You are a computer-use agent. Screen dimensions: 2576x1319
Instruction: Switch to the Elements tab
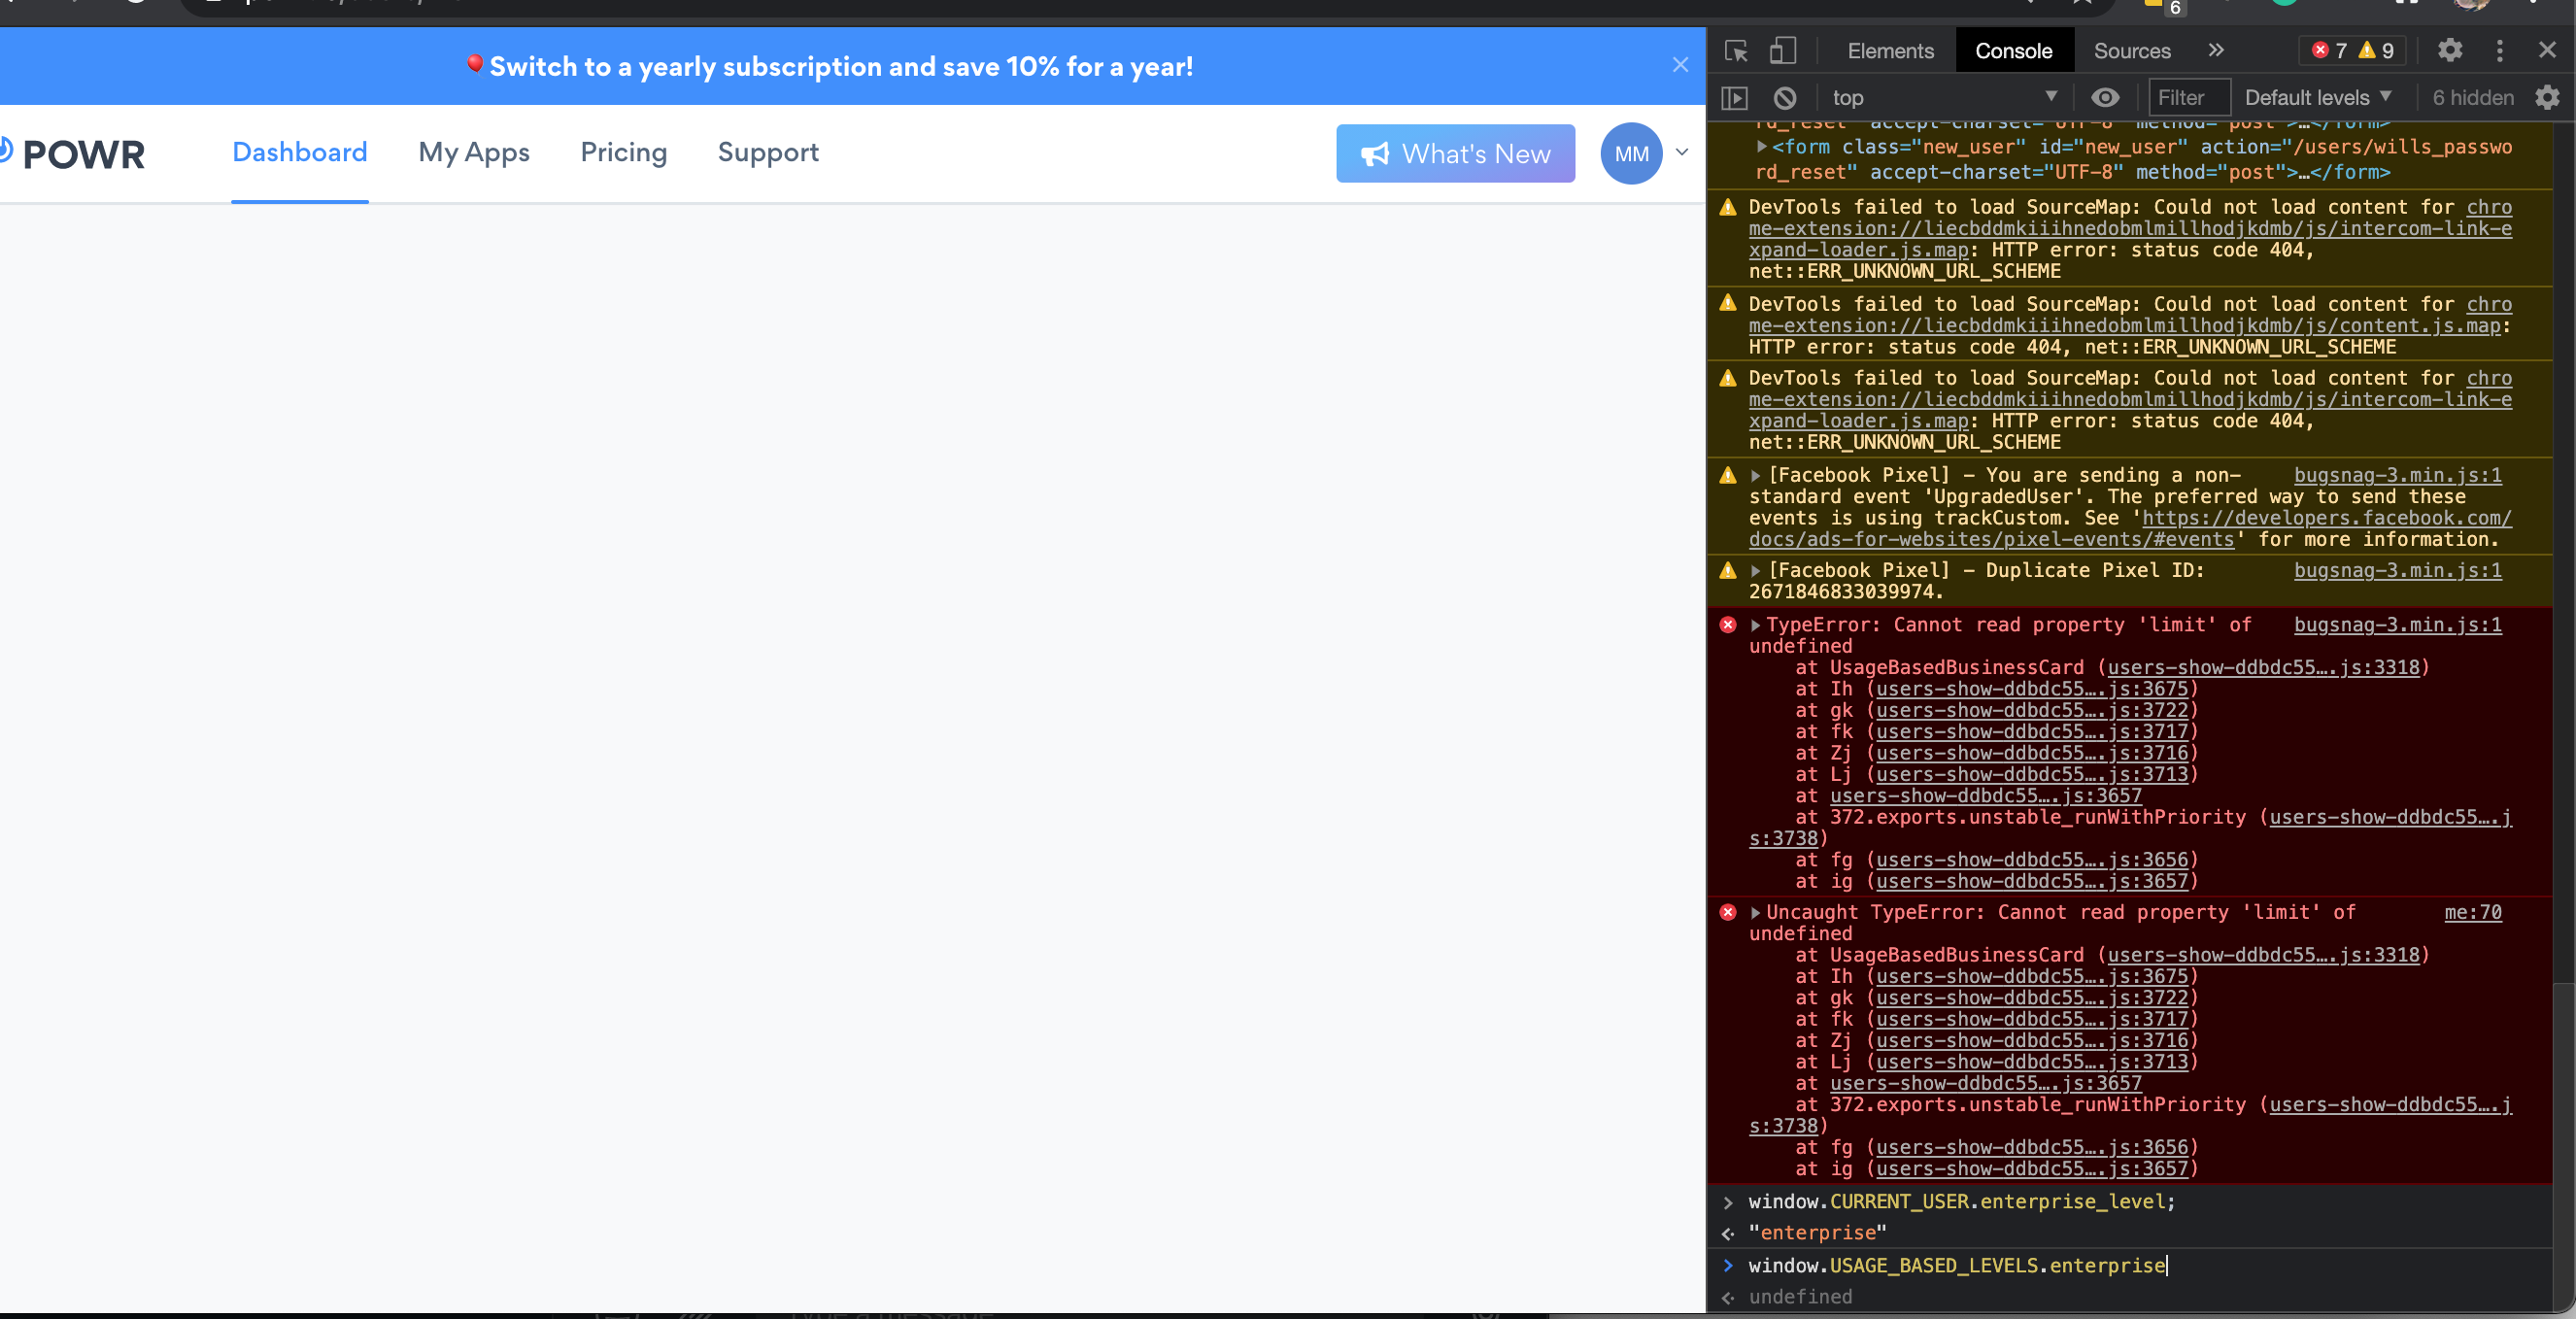tap(1890, 51)
